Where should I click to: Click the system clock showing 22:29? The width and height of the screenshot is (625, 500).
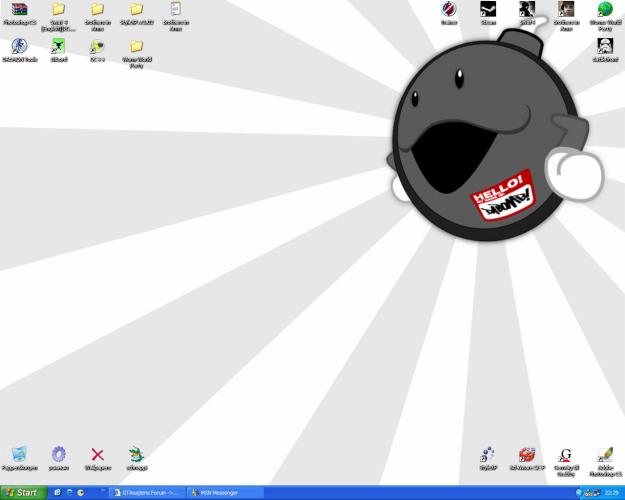pyautogui.click(x=611, y=492)
